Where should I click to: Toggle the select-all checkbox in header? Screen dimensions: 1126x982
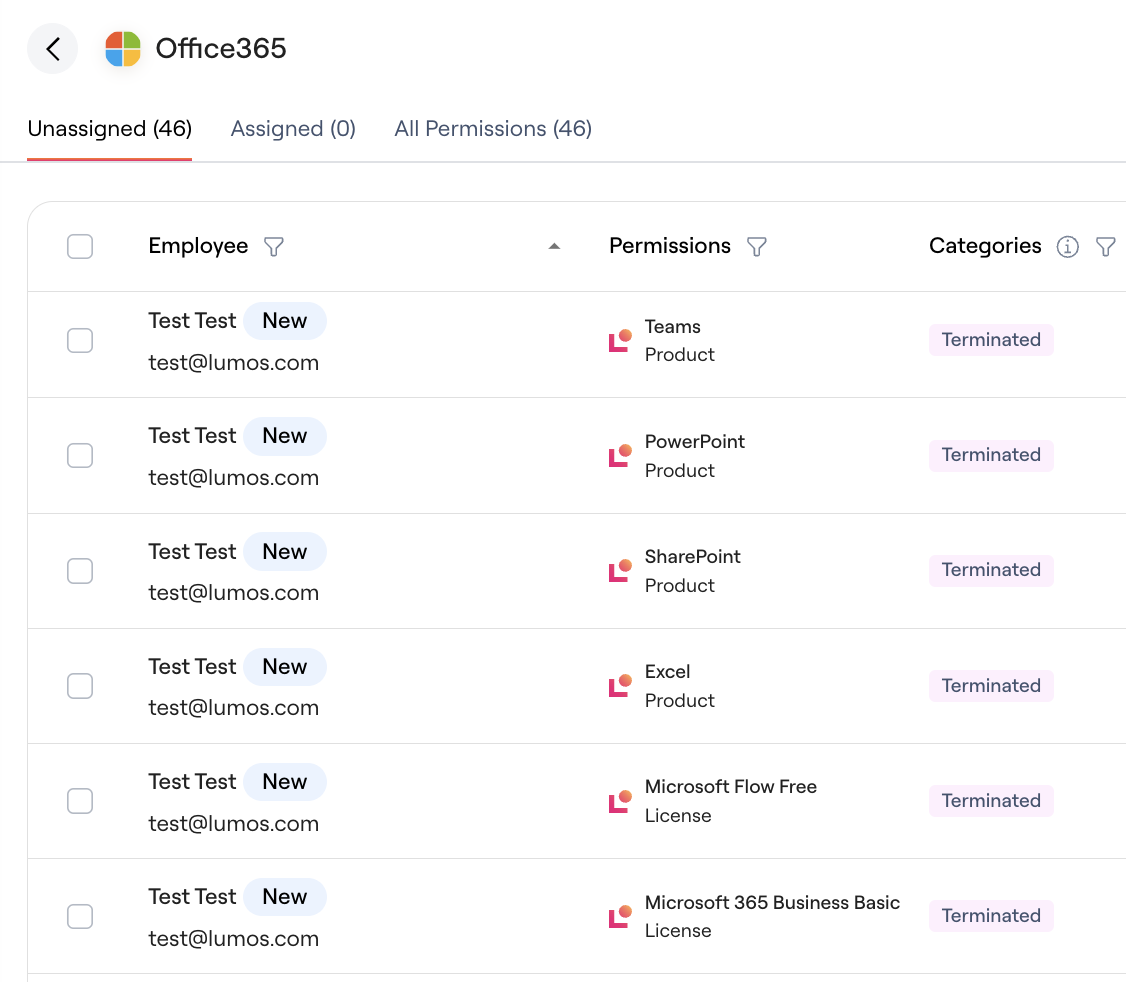80,246
